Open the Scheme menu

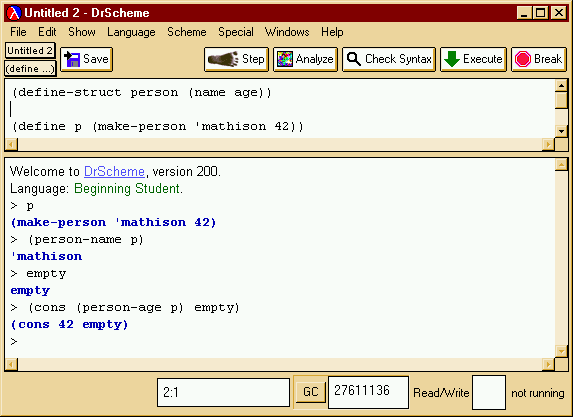[187, 32]
